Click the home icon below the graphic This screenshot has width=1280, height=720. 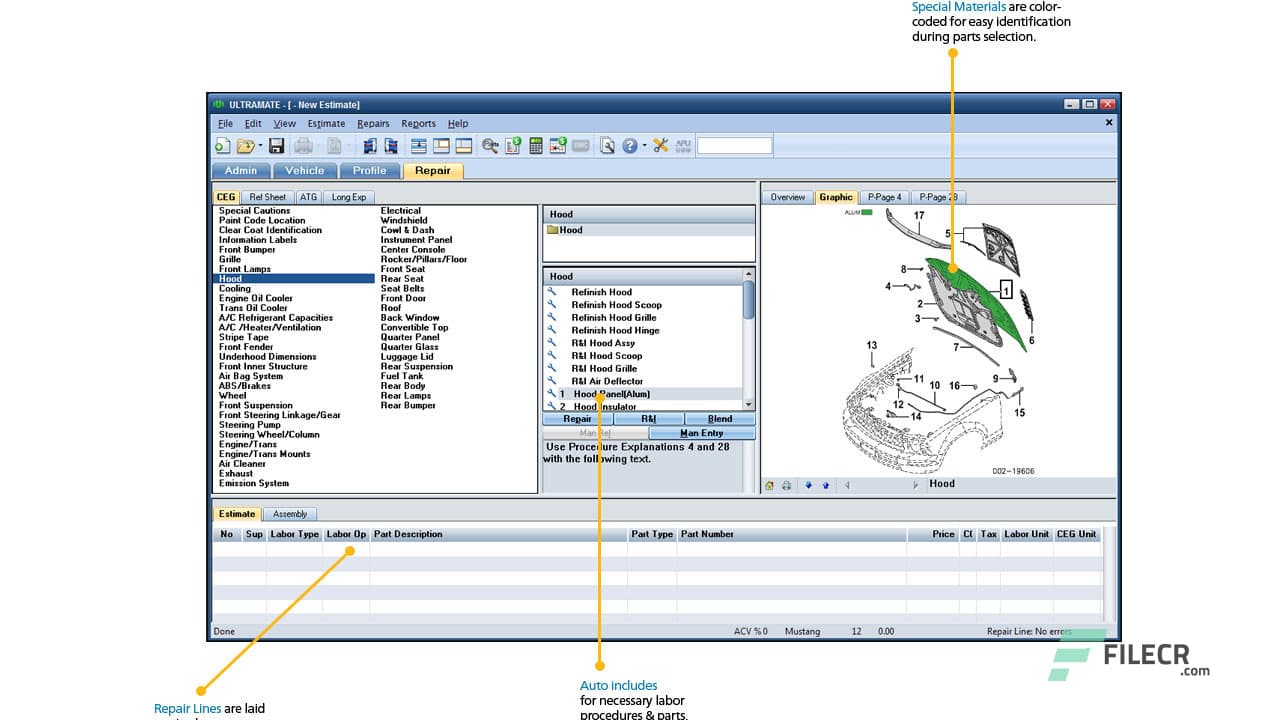(x=770, y=485)
